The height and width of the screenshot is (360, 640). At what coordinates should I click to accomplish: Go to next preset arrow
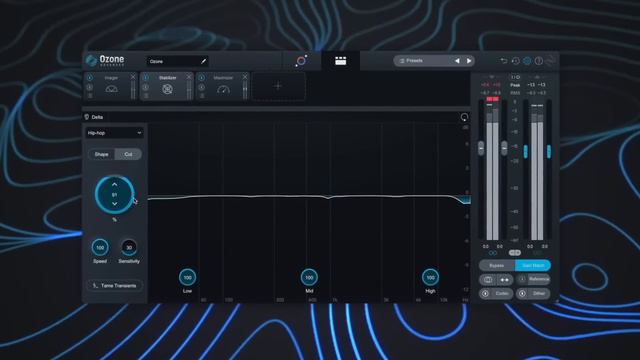click(x=469, y=61)
